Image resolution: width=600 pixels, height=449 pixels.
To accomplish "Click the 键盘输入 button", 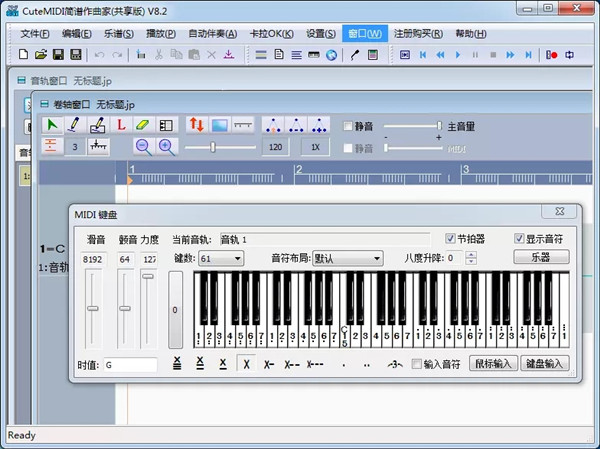I will (x=544, y=363).
